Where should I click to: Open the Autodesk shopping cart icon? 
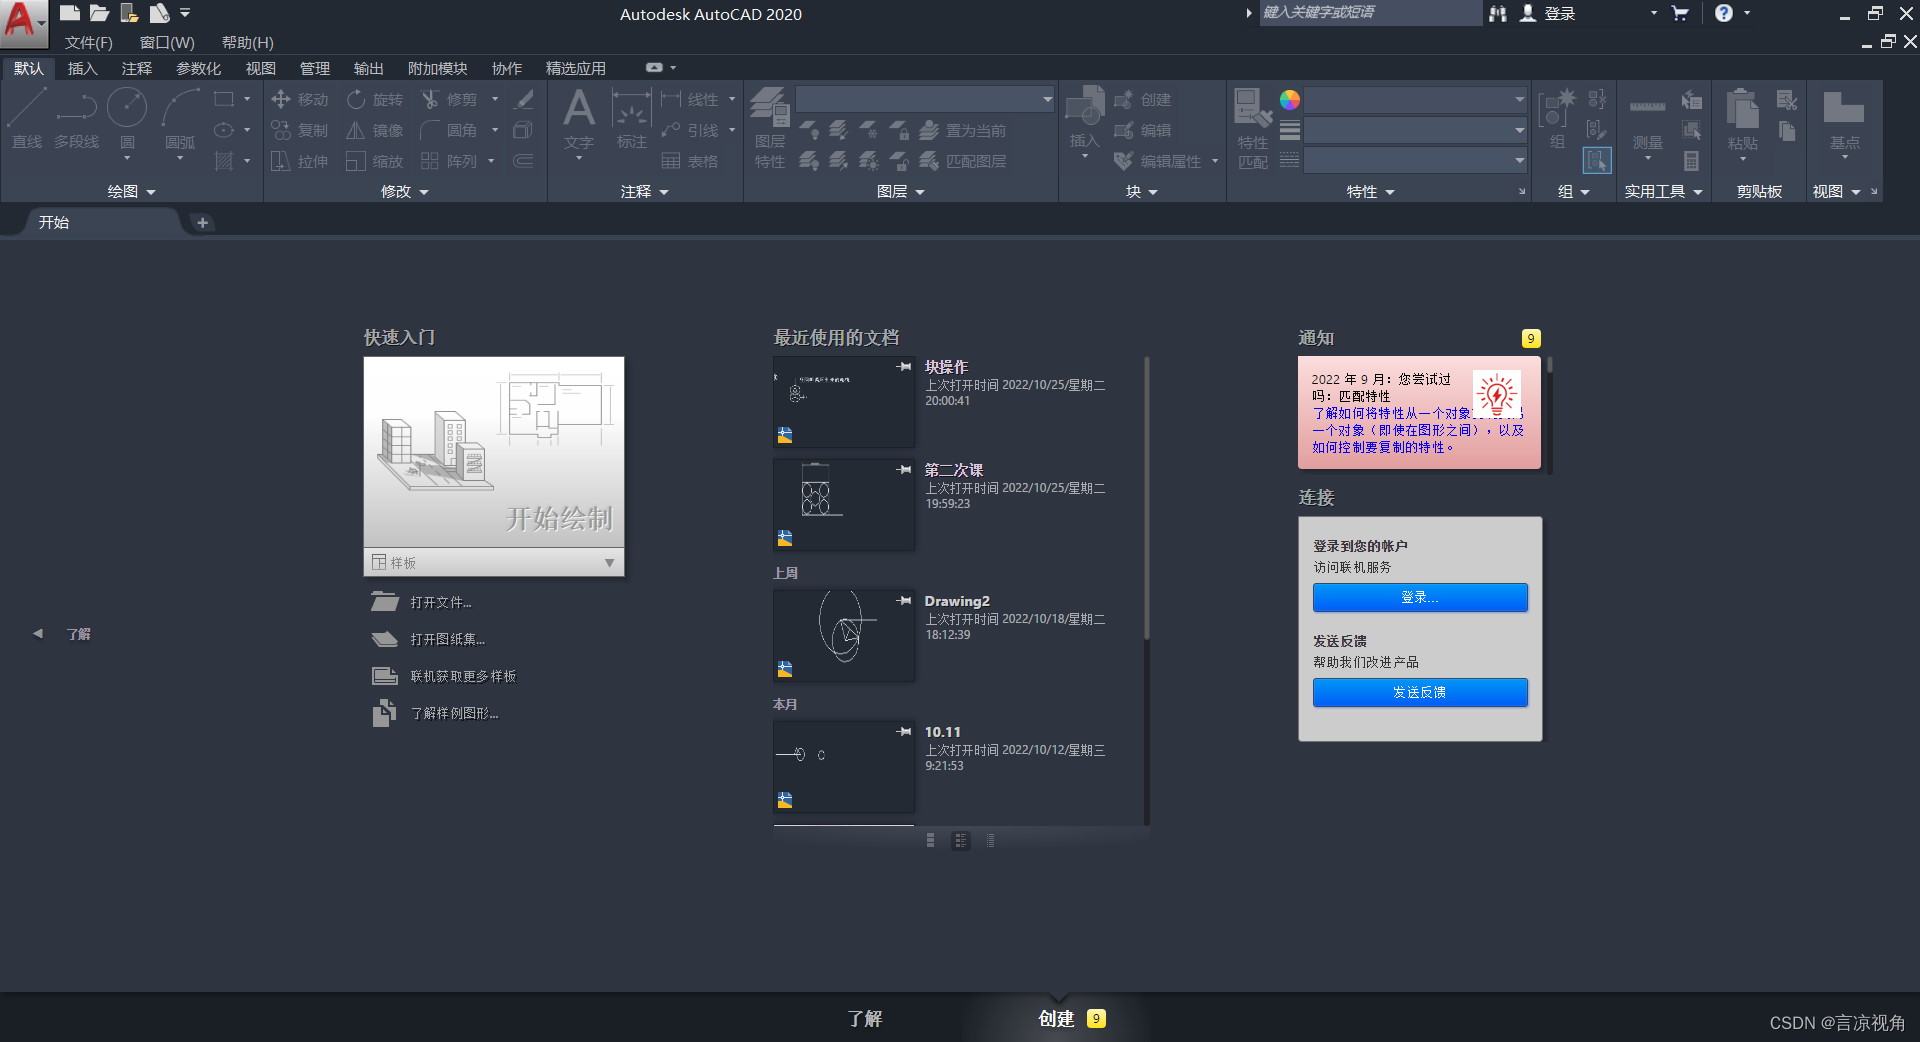click(x=1680, y=13)
